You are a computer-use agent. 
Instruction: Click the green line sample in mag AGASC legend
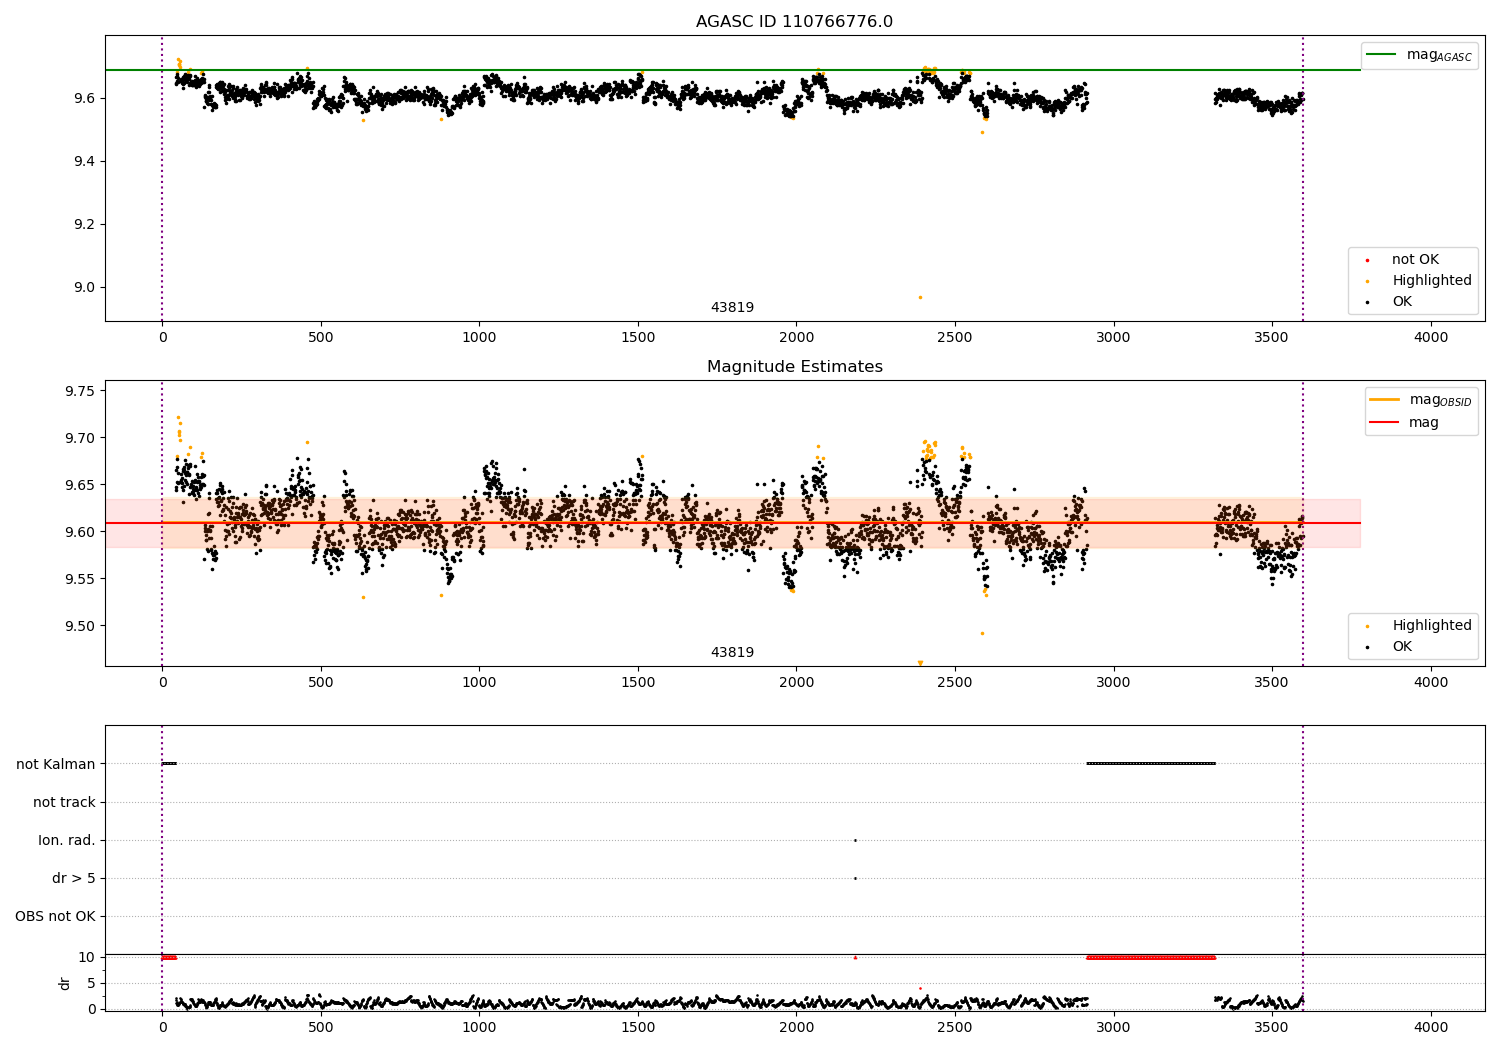click(x=1383, y=55)
